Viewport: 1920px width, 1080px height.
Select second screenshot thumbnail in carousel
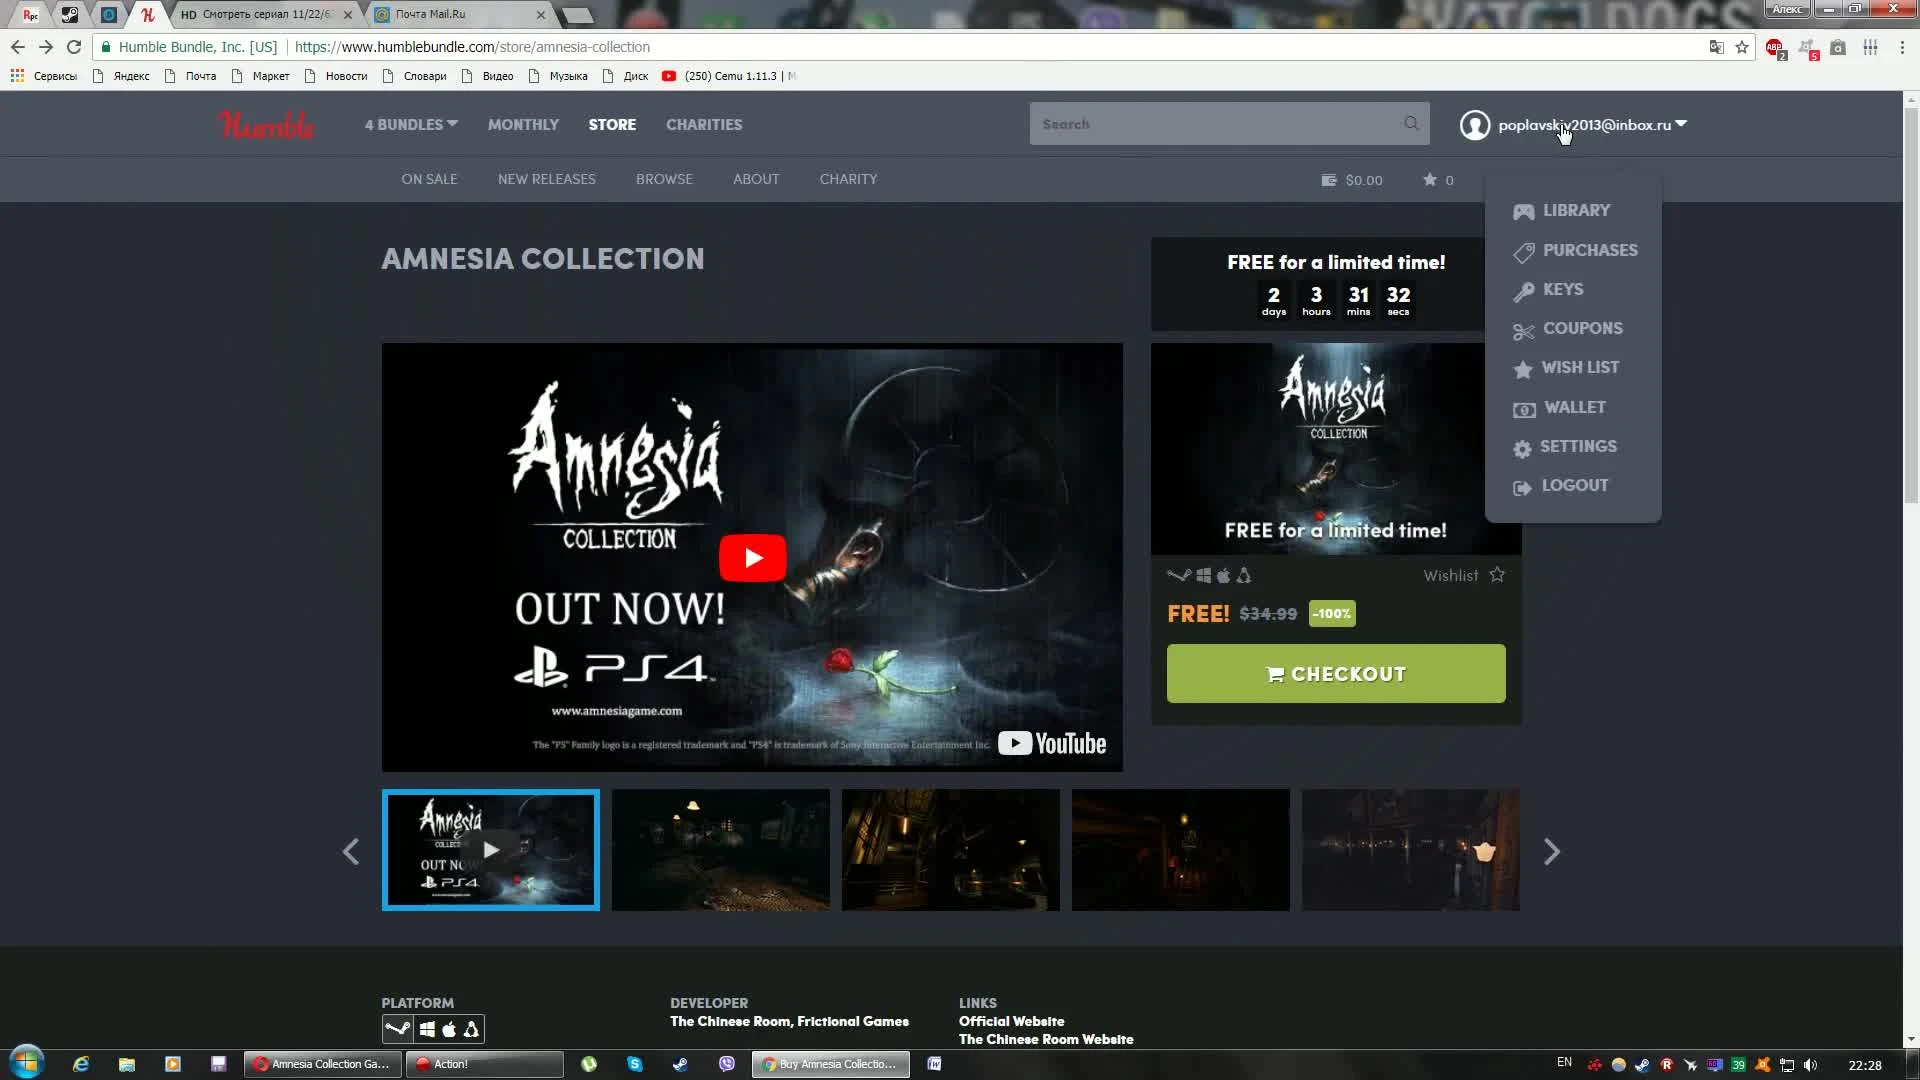pyautogui.click(x=720, y=850)
